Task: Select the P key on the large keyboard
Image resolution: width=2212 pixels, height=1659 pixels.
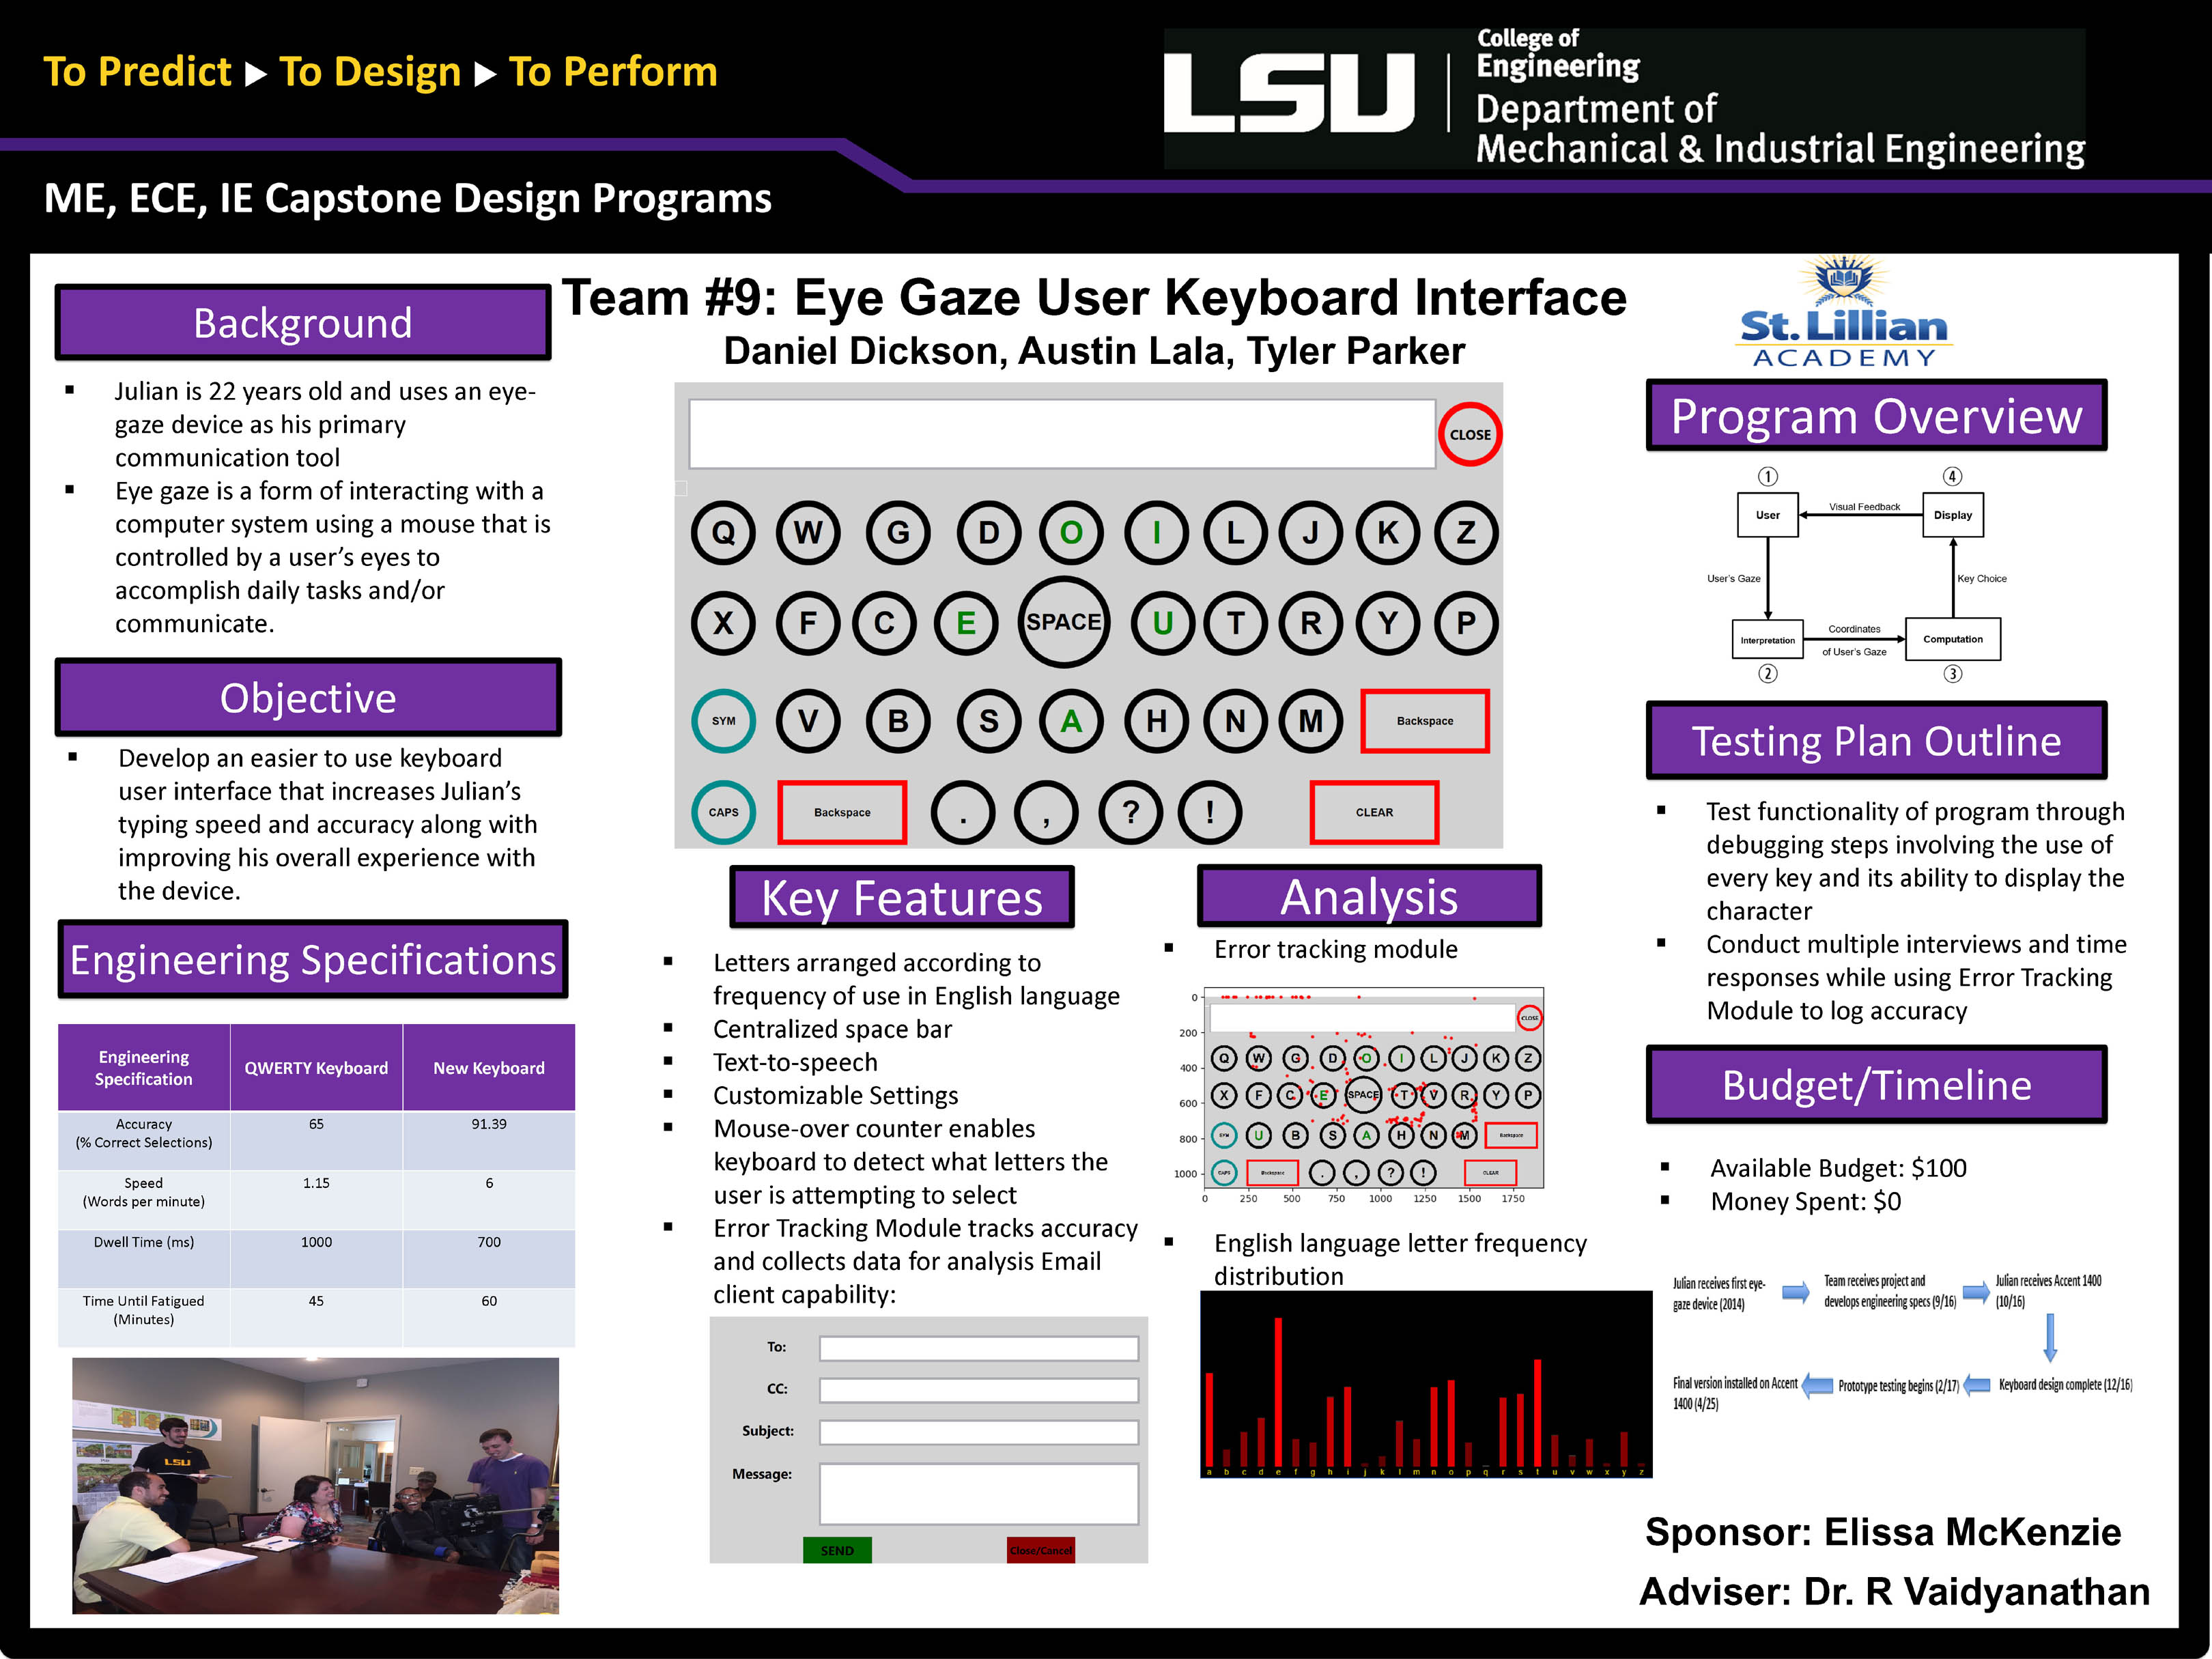Action: 1466,623
